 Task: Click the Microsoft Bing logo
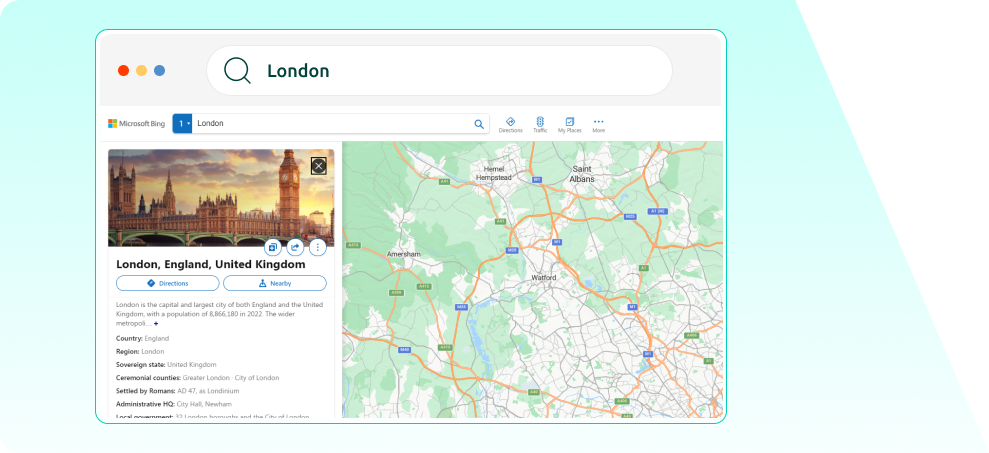click(x=136, y=124)
